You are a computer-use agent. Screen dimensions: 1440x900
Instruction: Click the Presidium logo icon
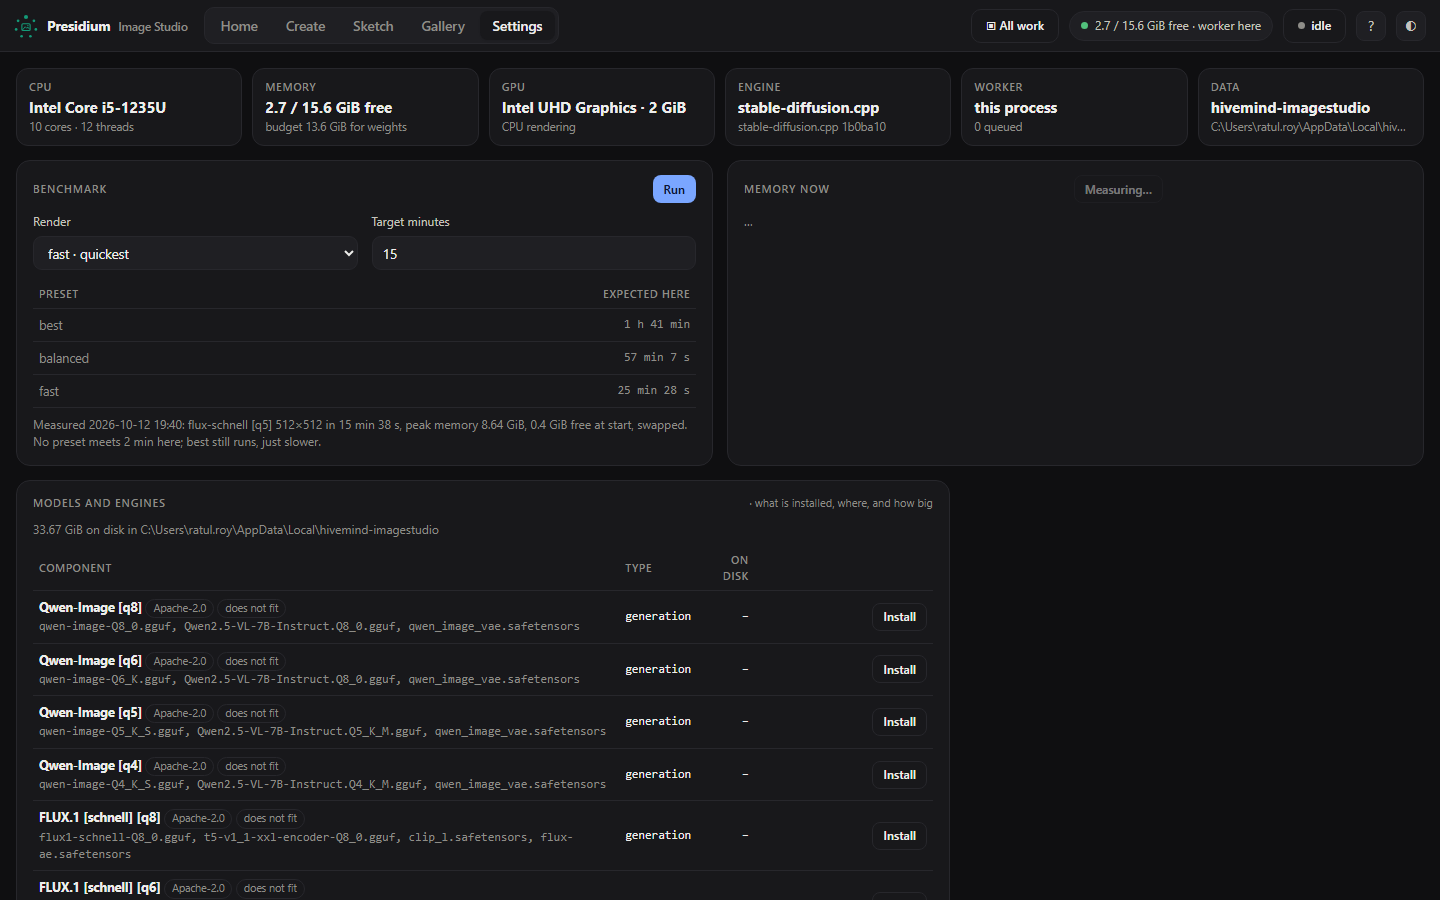pyautogui.click(x=26, y=26)
